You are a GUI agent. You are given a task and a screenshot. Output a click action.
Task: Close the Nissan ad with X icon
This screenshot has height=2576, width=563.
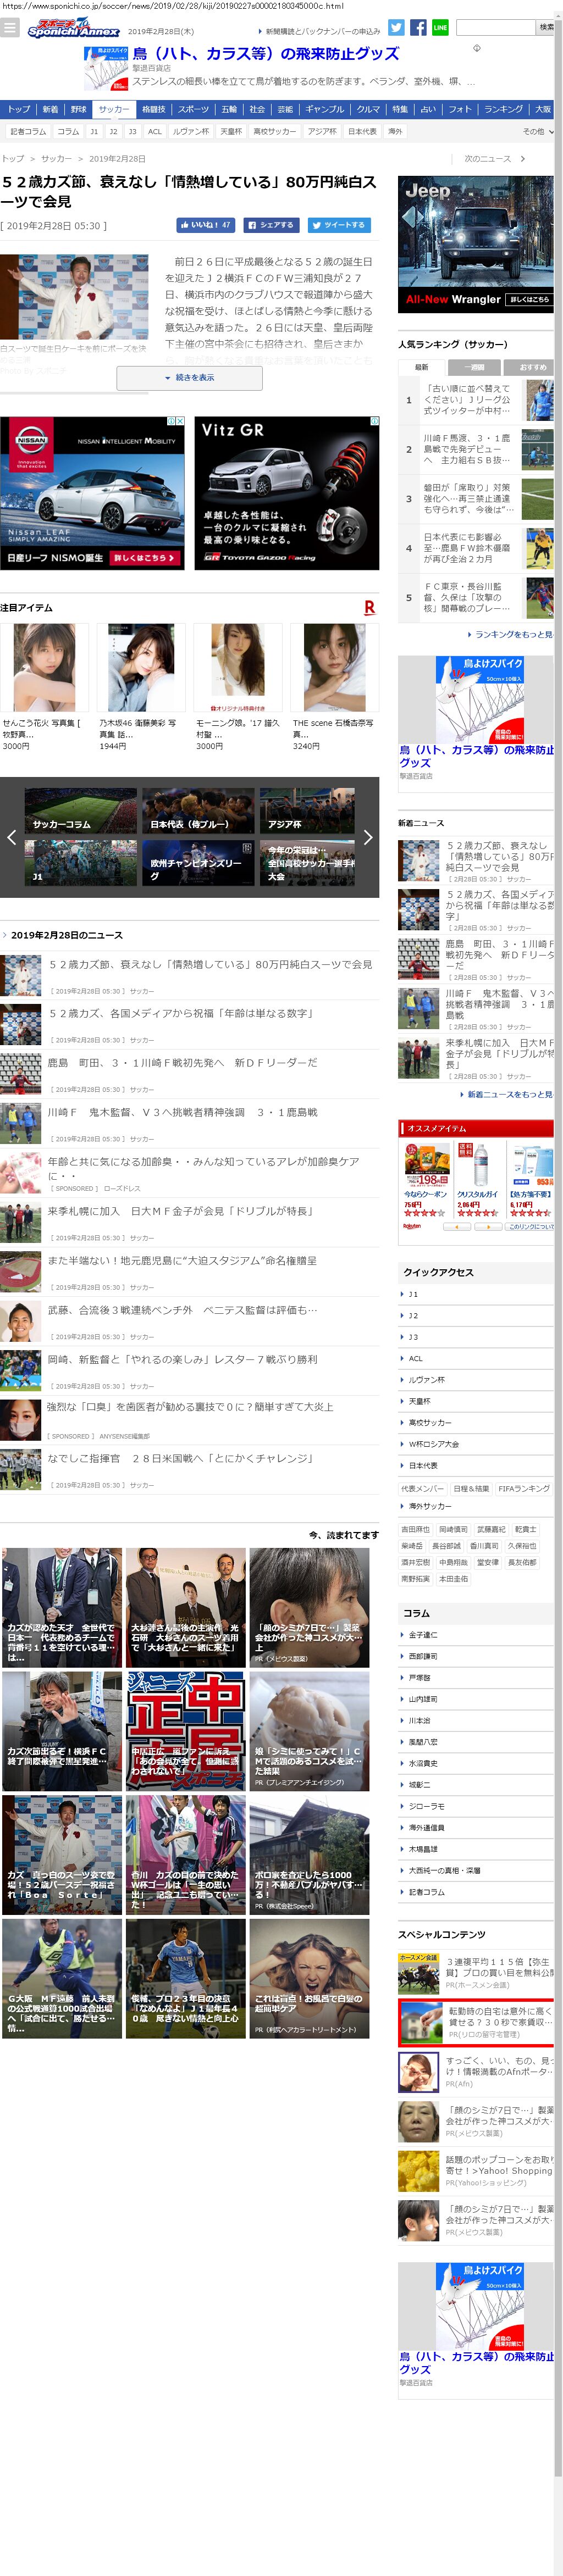point(180,421)
